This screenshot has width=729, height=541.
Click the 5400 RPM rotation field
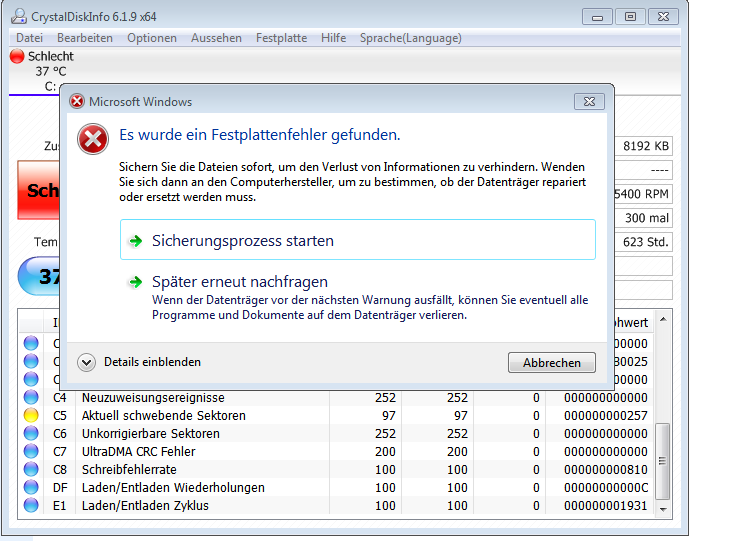coord(643,194)
